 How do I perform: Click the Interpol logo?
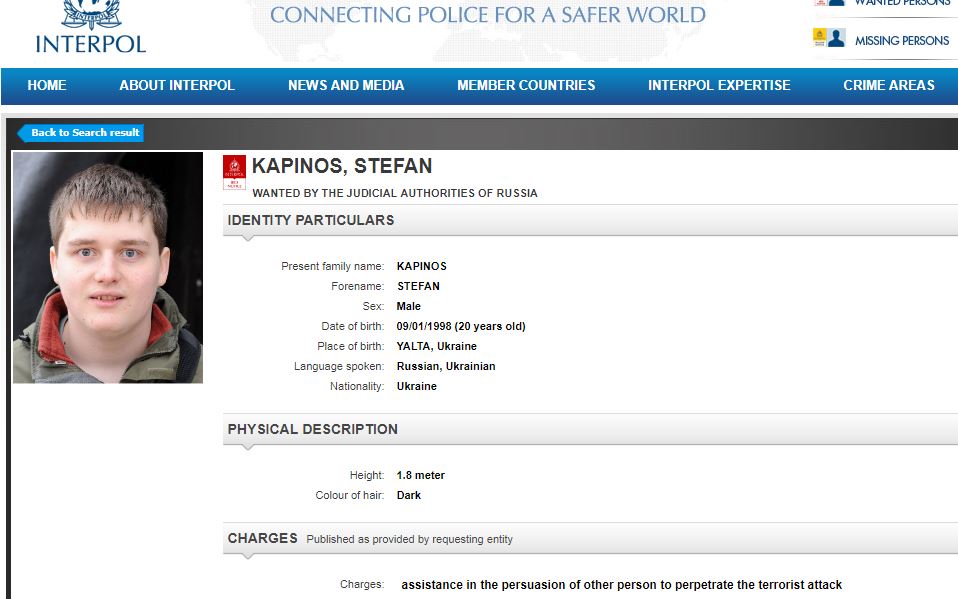[90, 27]
